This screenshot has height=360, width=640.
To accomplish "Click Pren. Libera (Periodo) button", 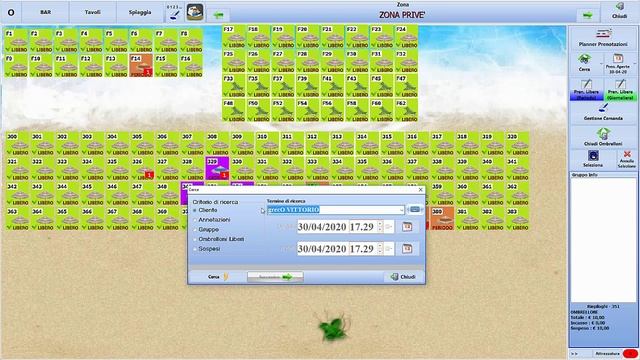I will 586,89.
